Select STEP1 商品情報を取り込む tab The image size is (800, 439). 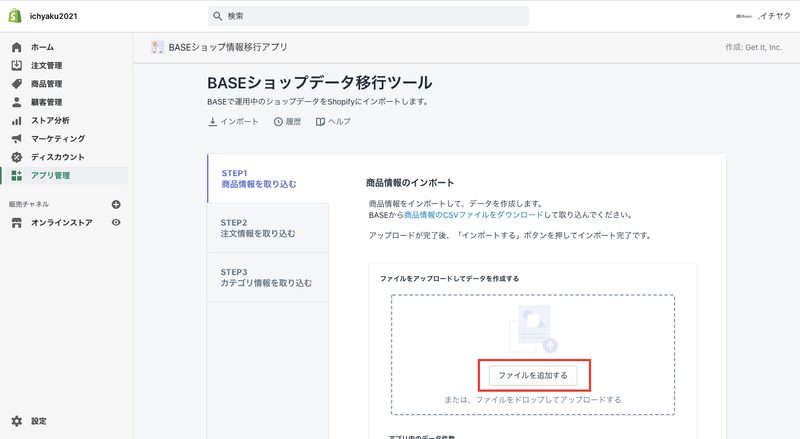tap(268, 179)
